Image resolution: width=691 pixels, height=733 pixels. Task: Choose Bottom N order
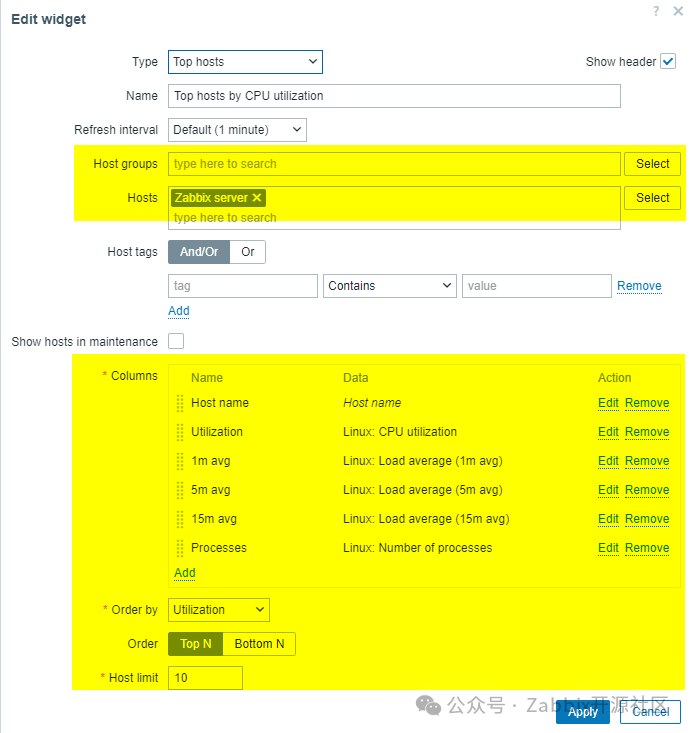click(x=259, y=644)
